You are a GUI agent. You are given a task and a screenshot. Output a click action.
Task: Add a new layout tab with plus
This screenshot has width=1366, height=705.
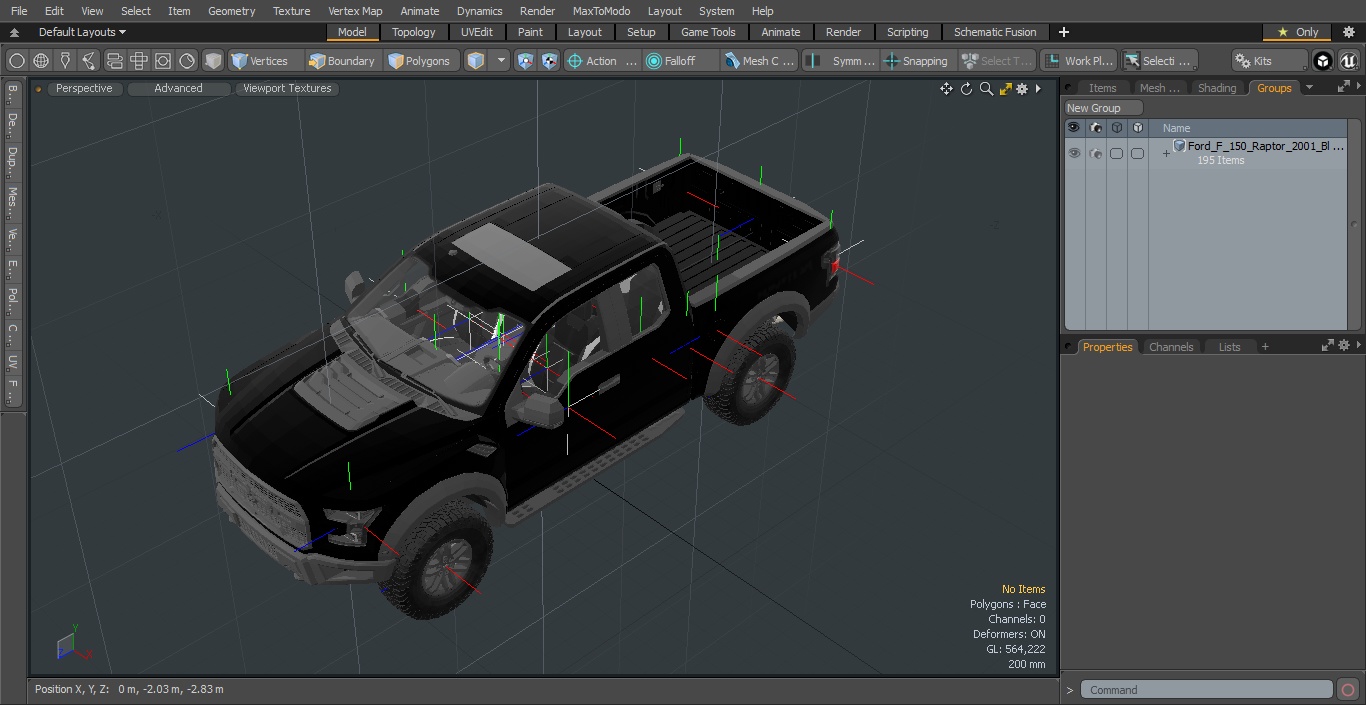click(1063, 32)
